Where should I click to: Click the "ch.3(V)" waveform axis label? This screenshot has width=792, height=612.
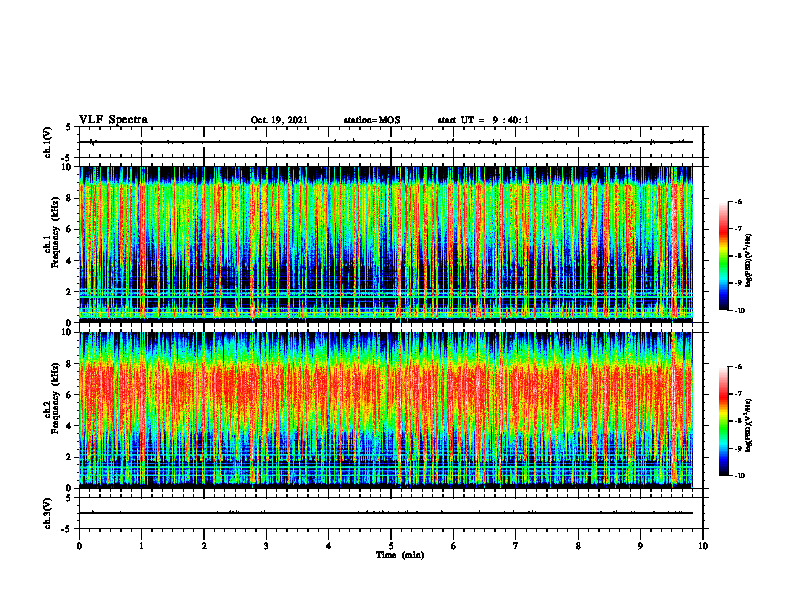[48, 513]
